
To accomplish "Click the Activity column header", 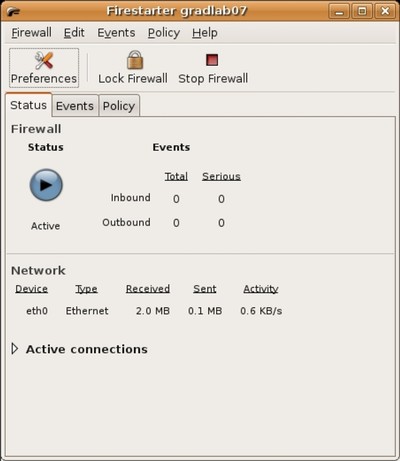I will 261,289.
